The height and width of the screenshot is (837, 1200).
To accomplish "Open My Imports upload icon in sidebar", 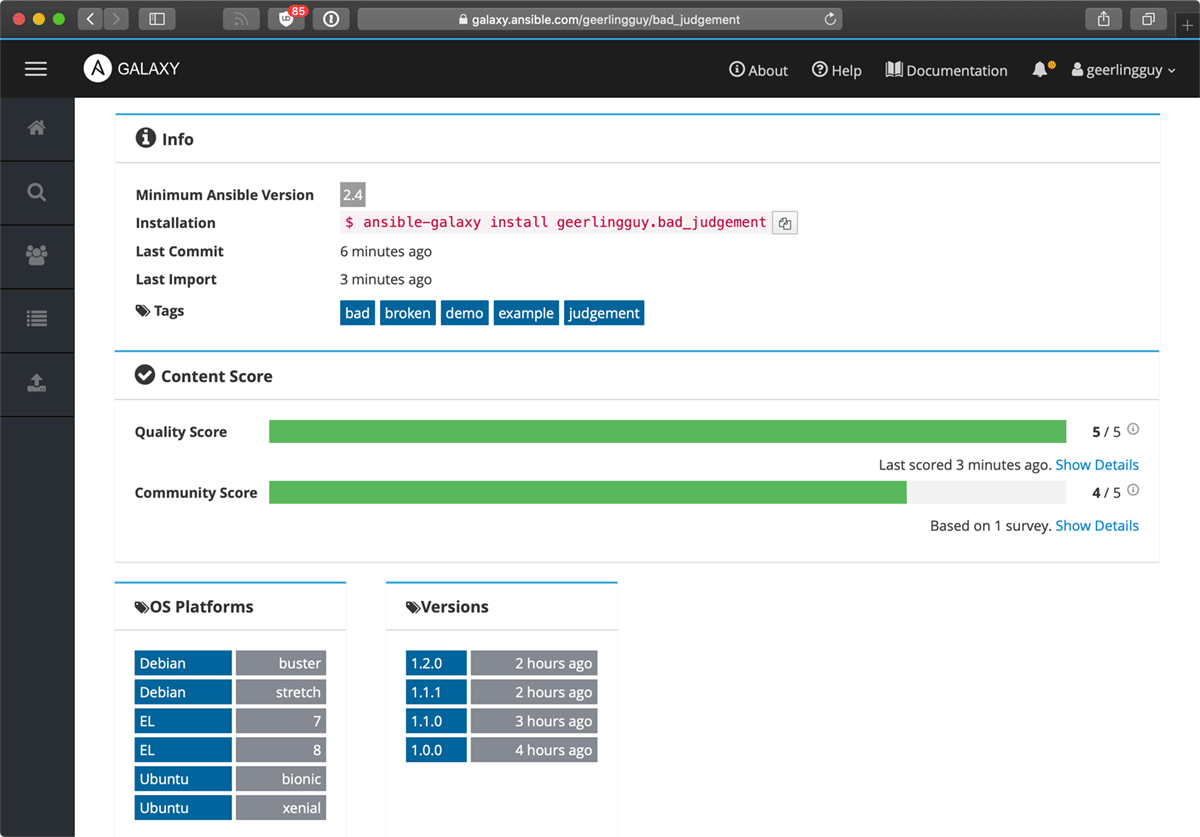I will [37, 383].
